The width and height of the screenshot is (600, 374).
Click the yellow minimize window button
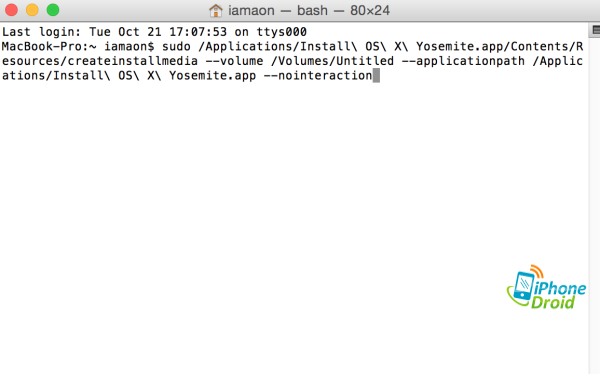(32, 10)
